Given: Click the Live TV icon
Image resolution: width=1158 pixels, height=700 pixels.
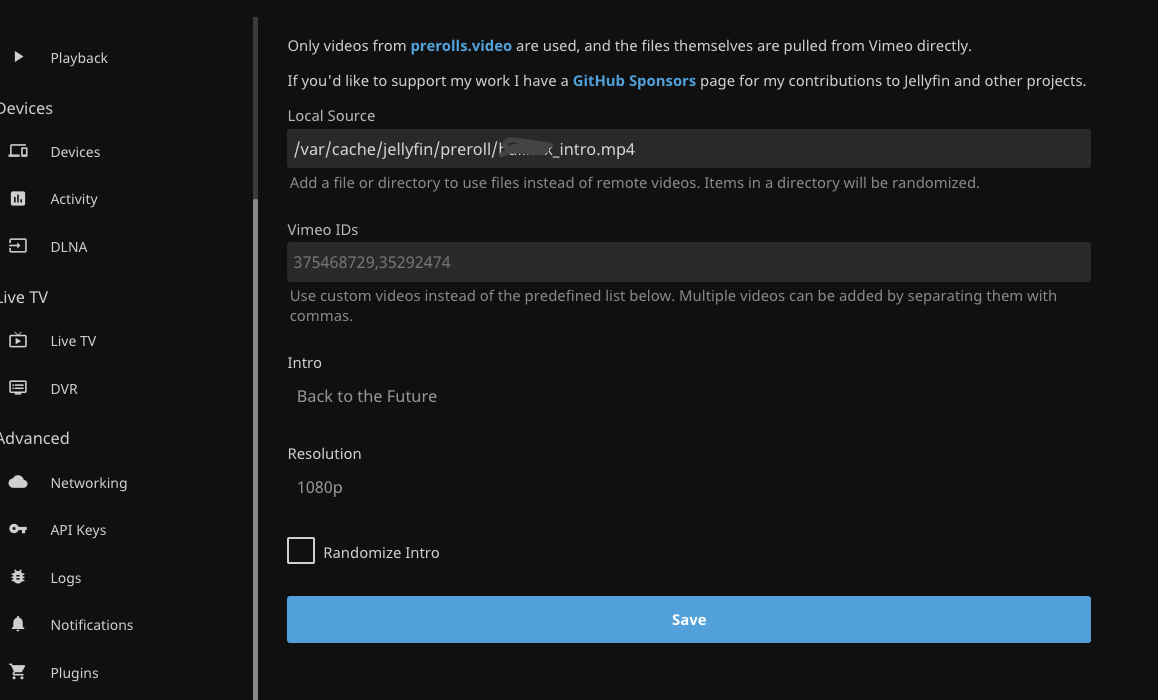Looking at the screenshot, I should (18, 341).
